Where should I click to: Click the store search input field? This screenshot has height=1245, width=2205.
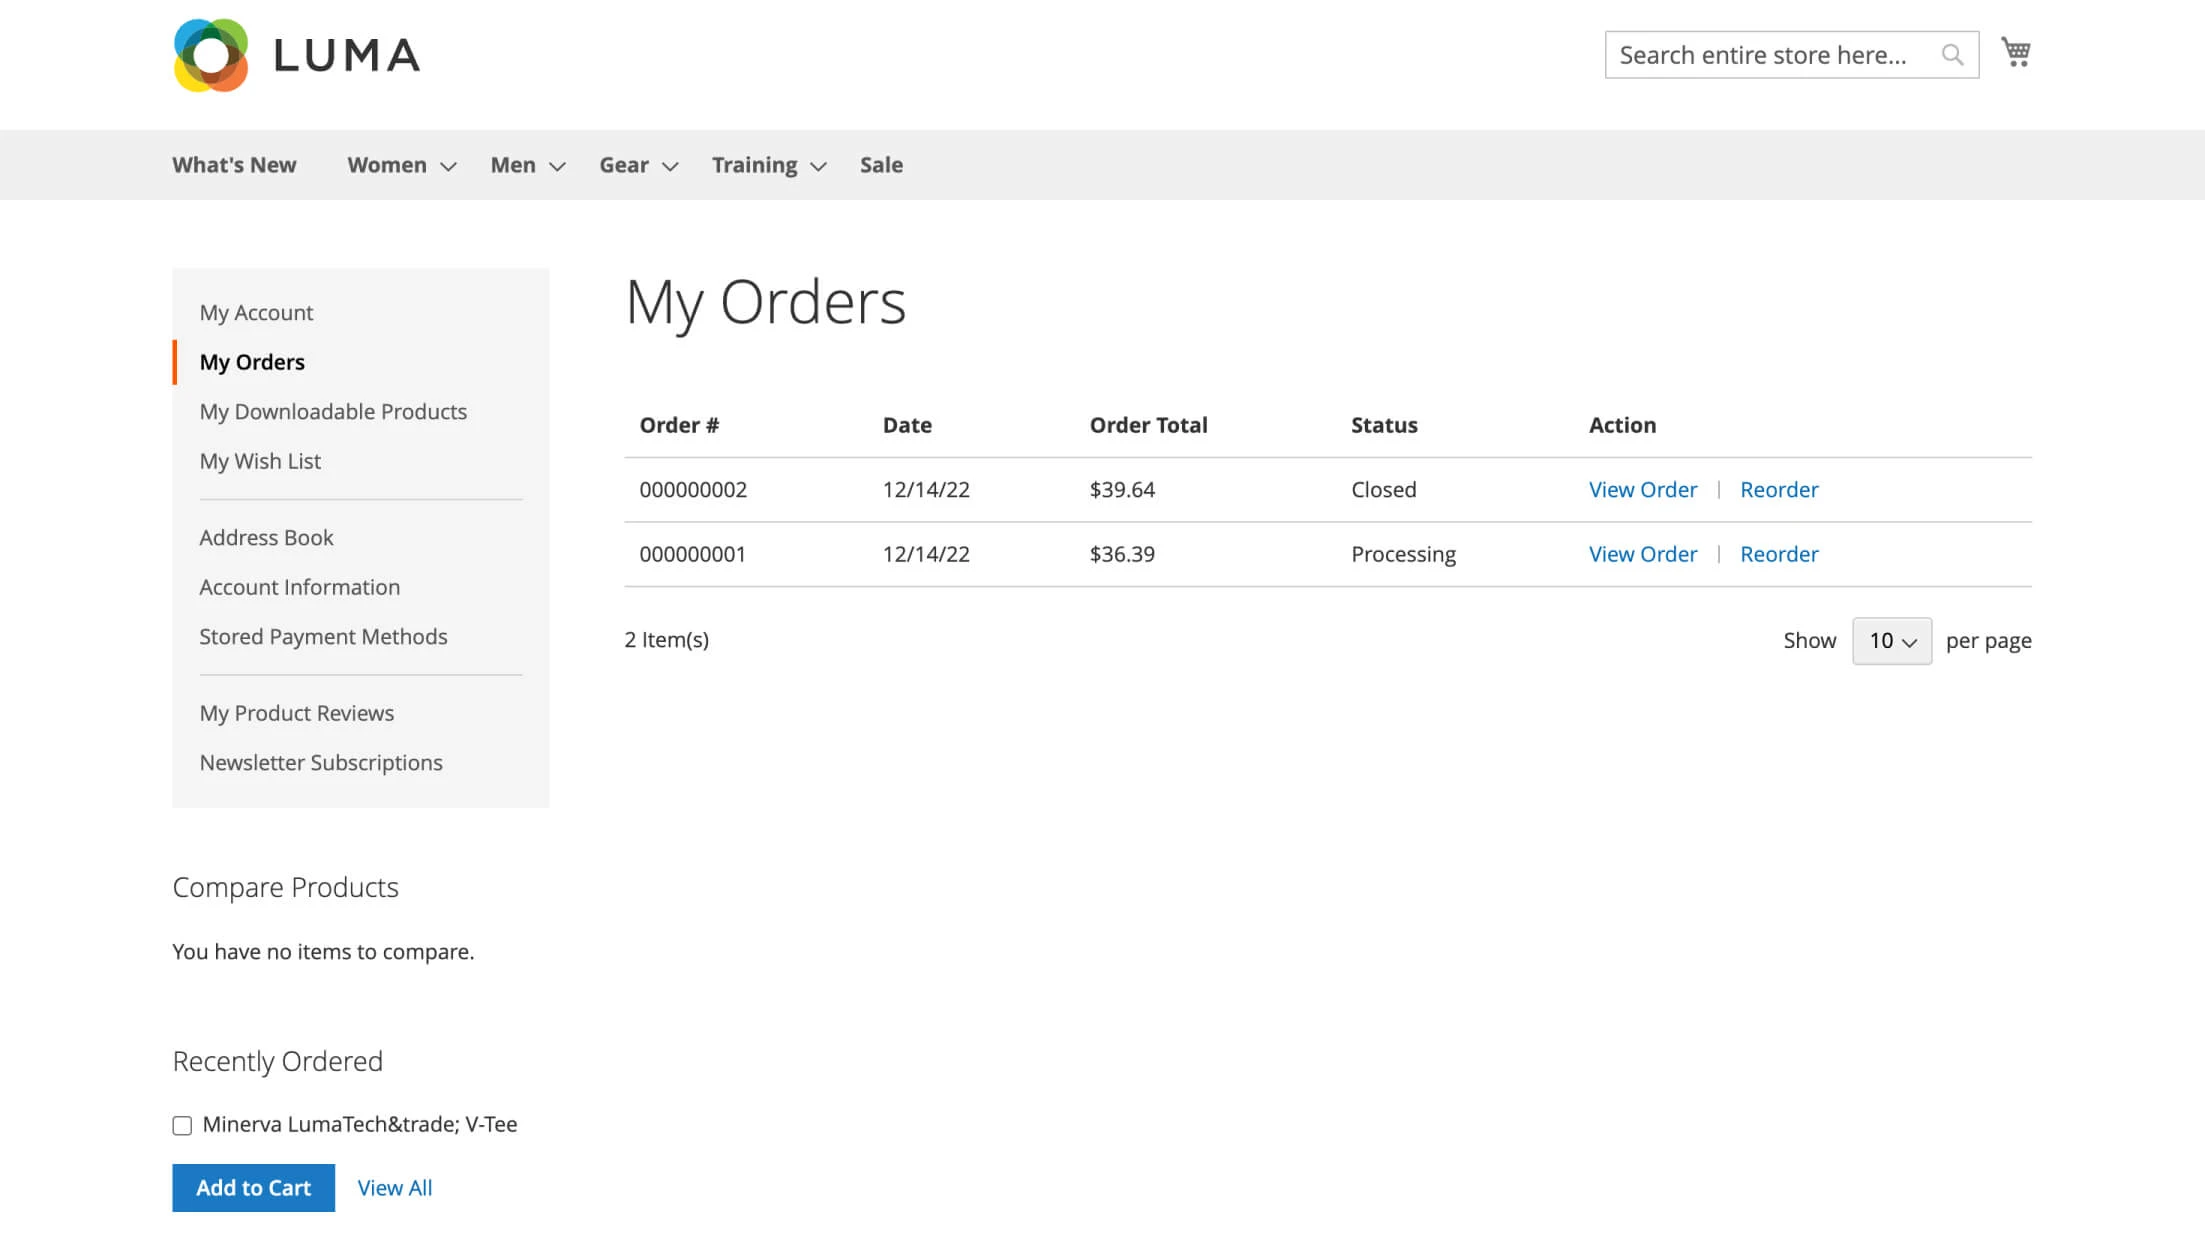pyautogui.click(x=1770, y=54)
